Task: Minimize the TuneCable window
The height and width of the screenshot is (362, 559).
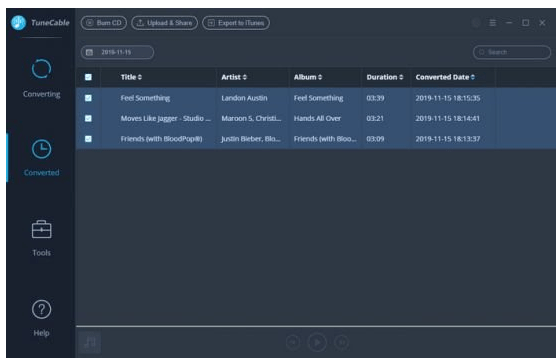Action: pos(509,23)
